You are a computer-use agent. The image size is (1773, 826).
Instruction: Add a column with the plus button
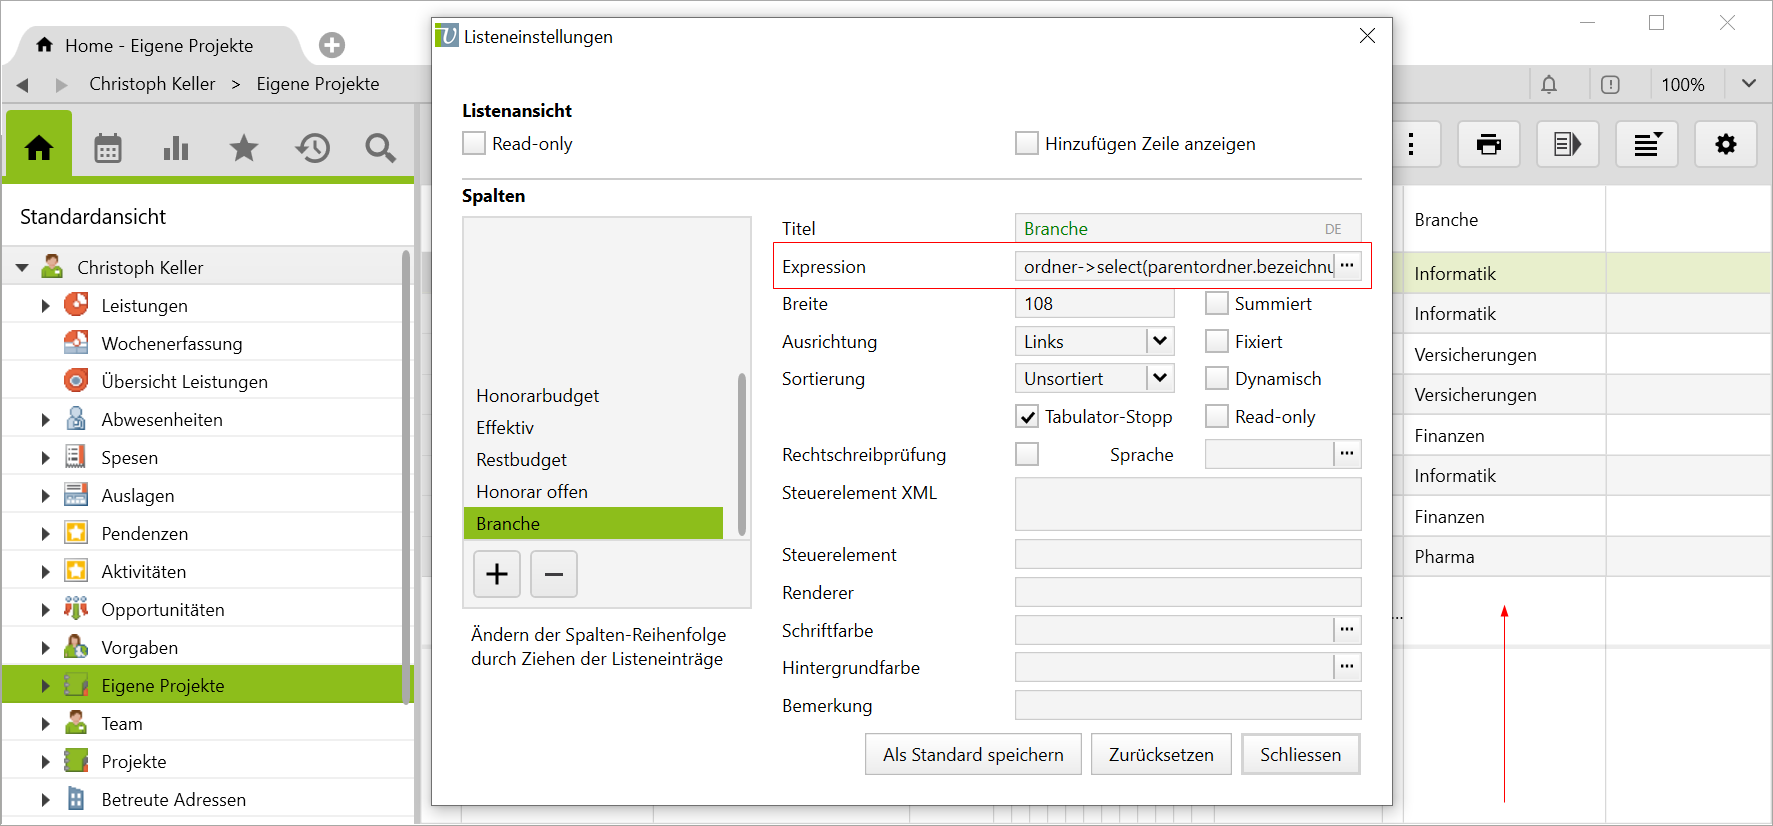[497, 574]
